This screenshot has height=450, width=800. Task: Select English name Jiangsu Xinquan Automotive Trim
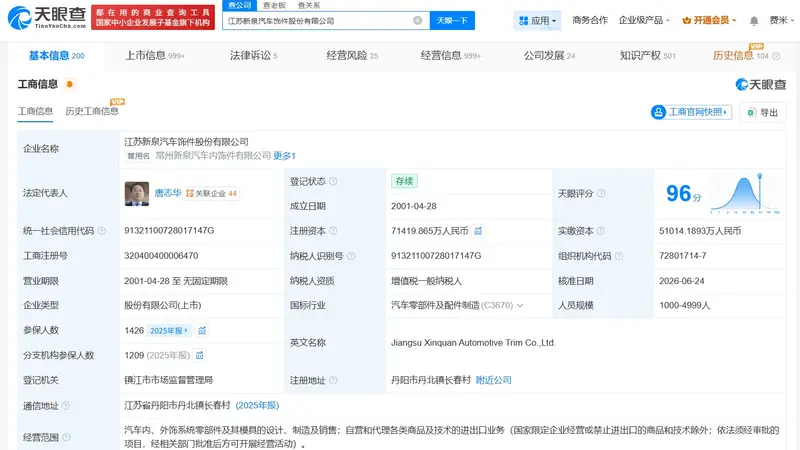pos(473,343)
